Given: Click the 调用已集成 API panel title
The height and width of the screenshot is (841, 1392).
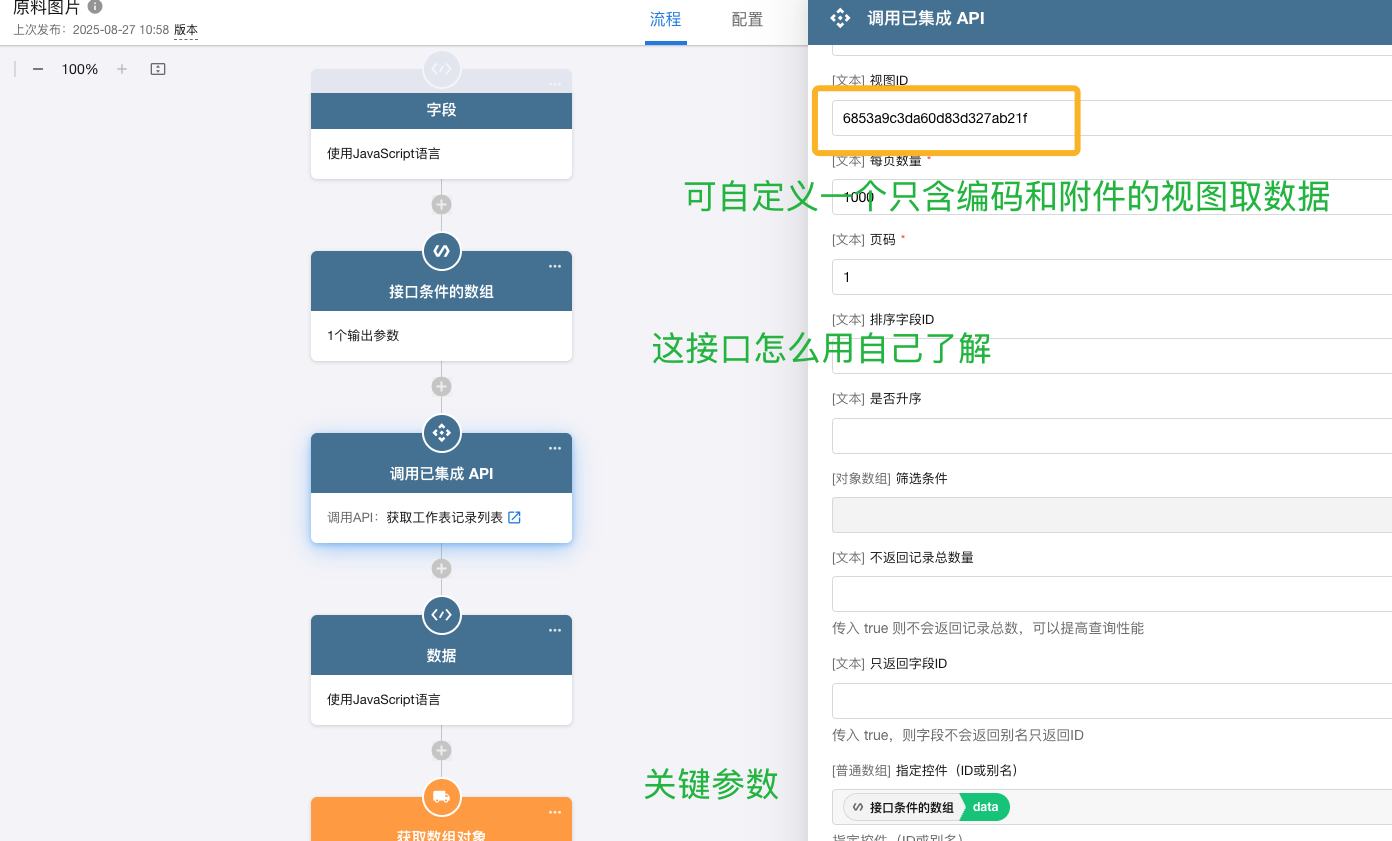Looking at the screenshot, I should pyautogui.click(x=926, y=18).
